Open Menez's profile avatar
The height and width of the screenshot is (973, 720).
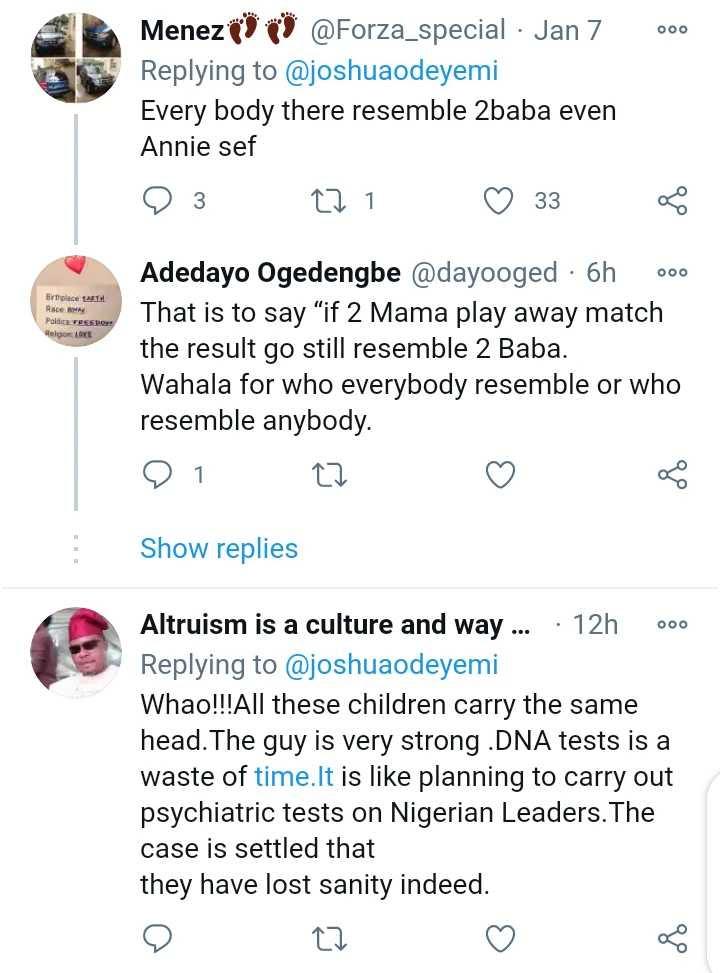click(76, 58)
